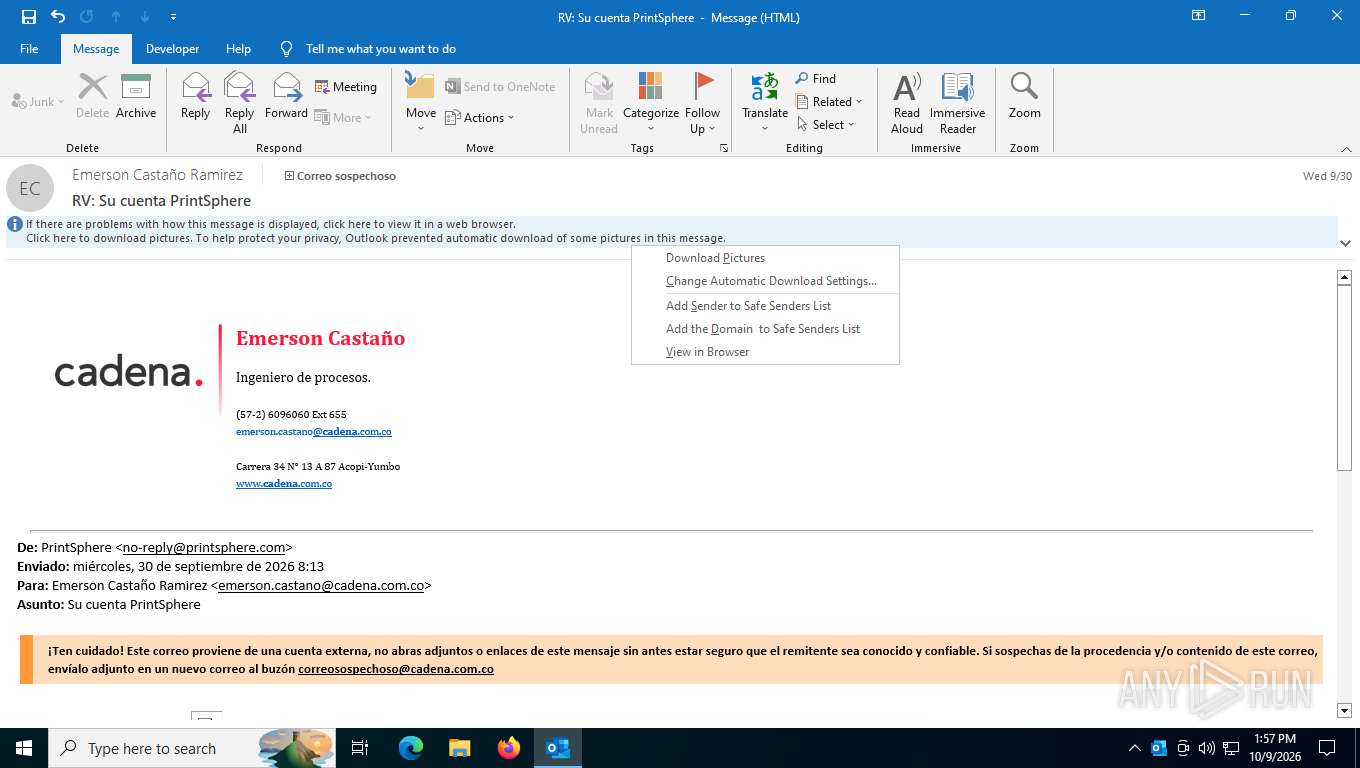Click Reply All in the Respond group
This screenshot has width=1360, height=768.
click(x=239, y=102)
